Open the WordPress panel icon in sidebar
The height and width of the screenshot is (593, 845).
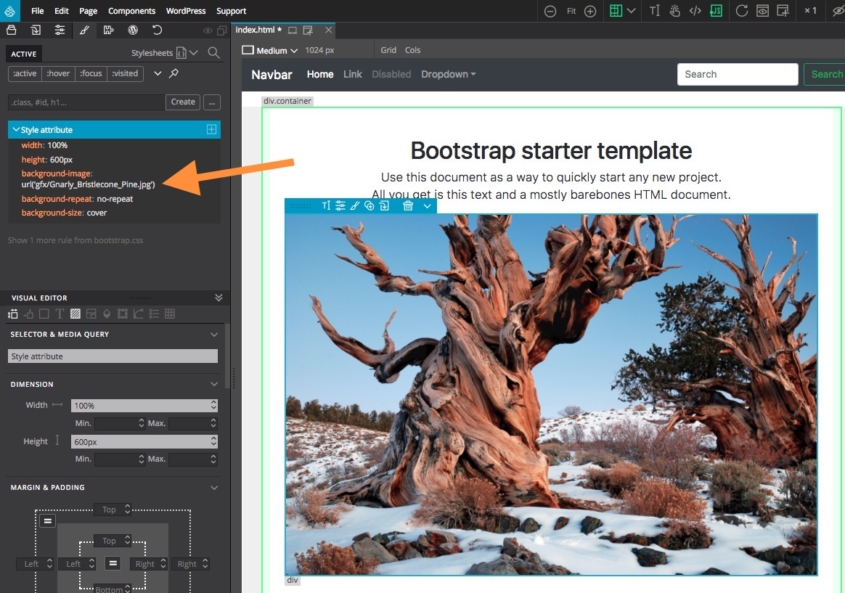click(133, 30)
